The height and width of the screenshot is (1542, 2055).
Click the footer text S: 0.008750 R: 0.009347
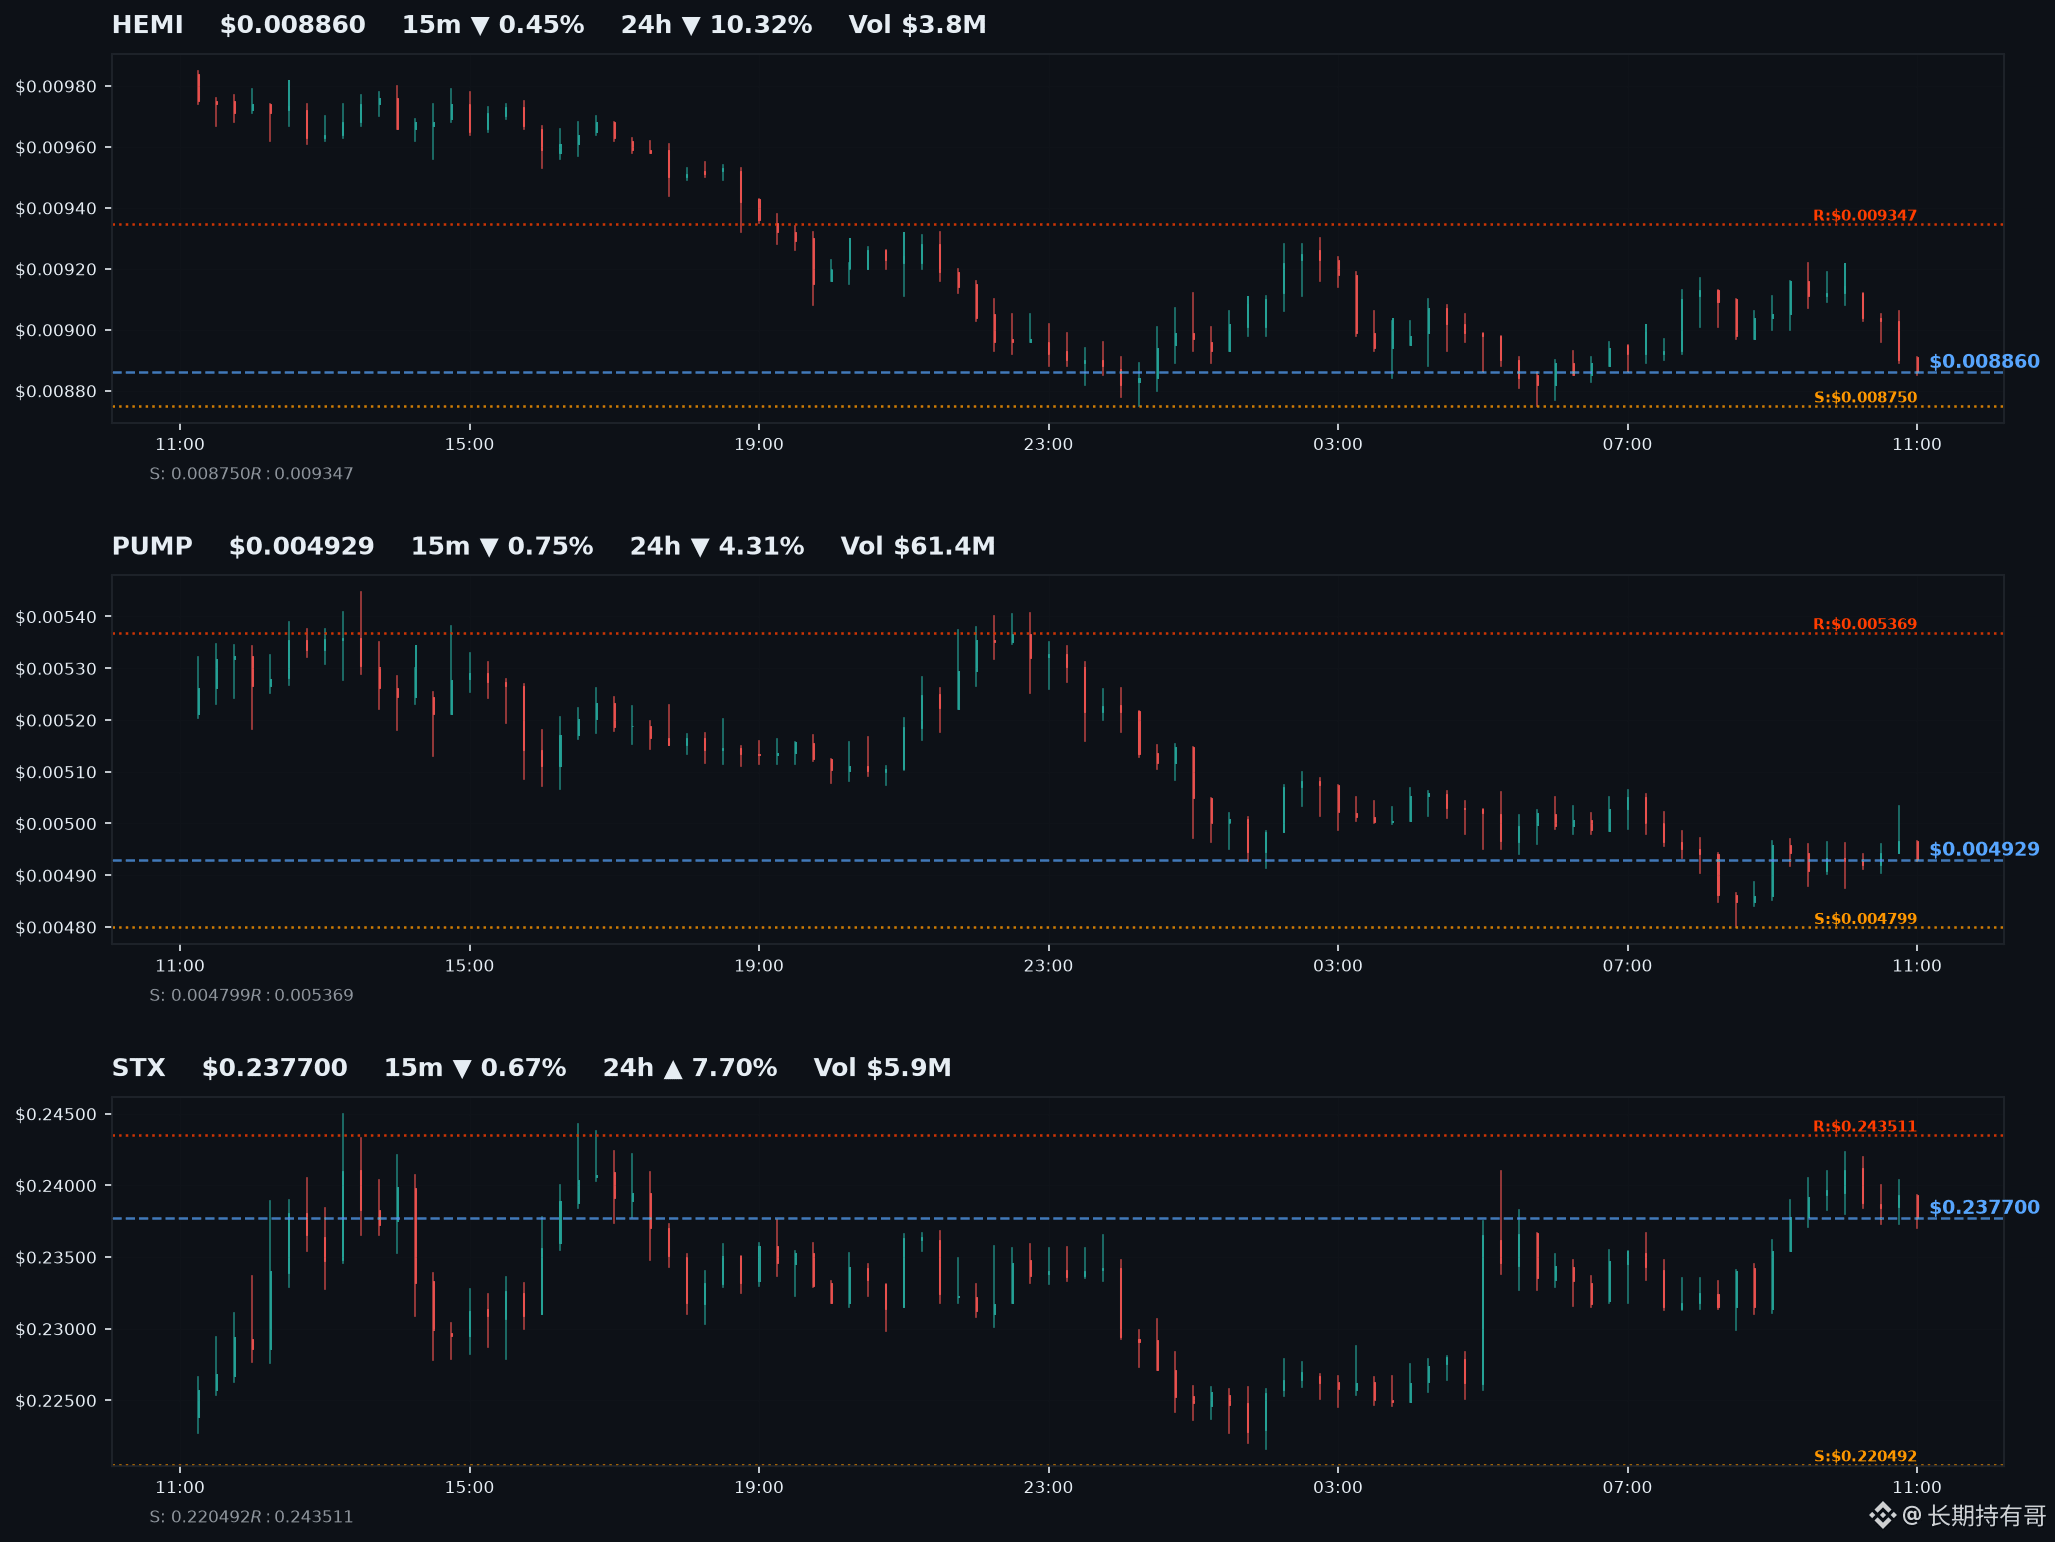point(251,473)
